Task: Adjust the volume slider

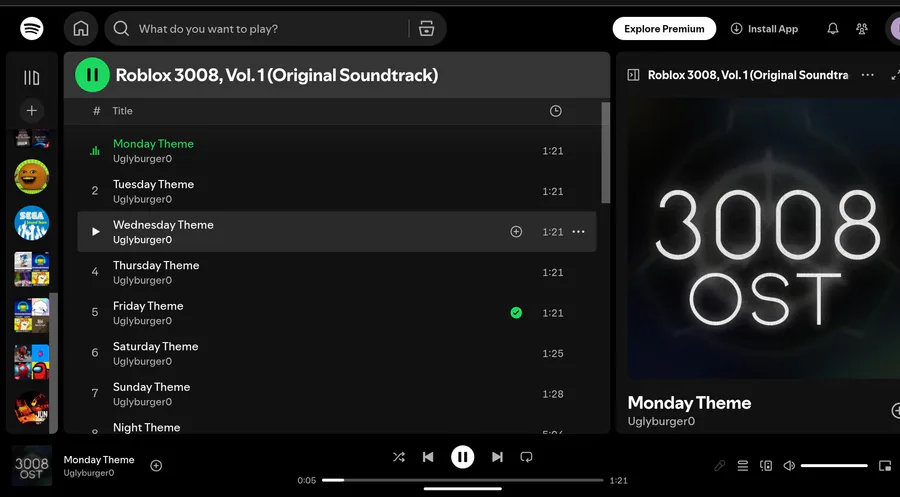Action: click(834, 465)
